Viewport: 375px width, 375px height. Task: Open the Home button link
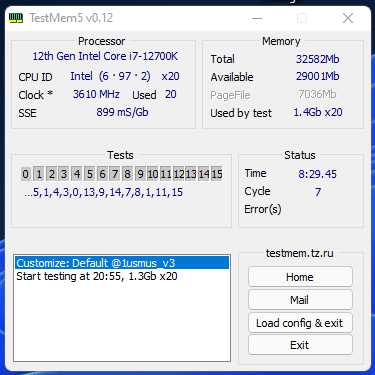pos(300,277)
